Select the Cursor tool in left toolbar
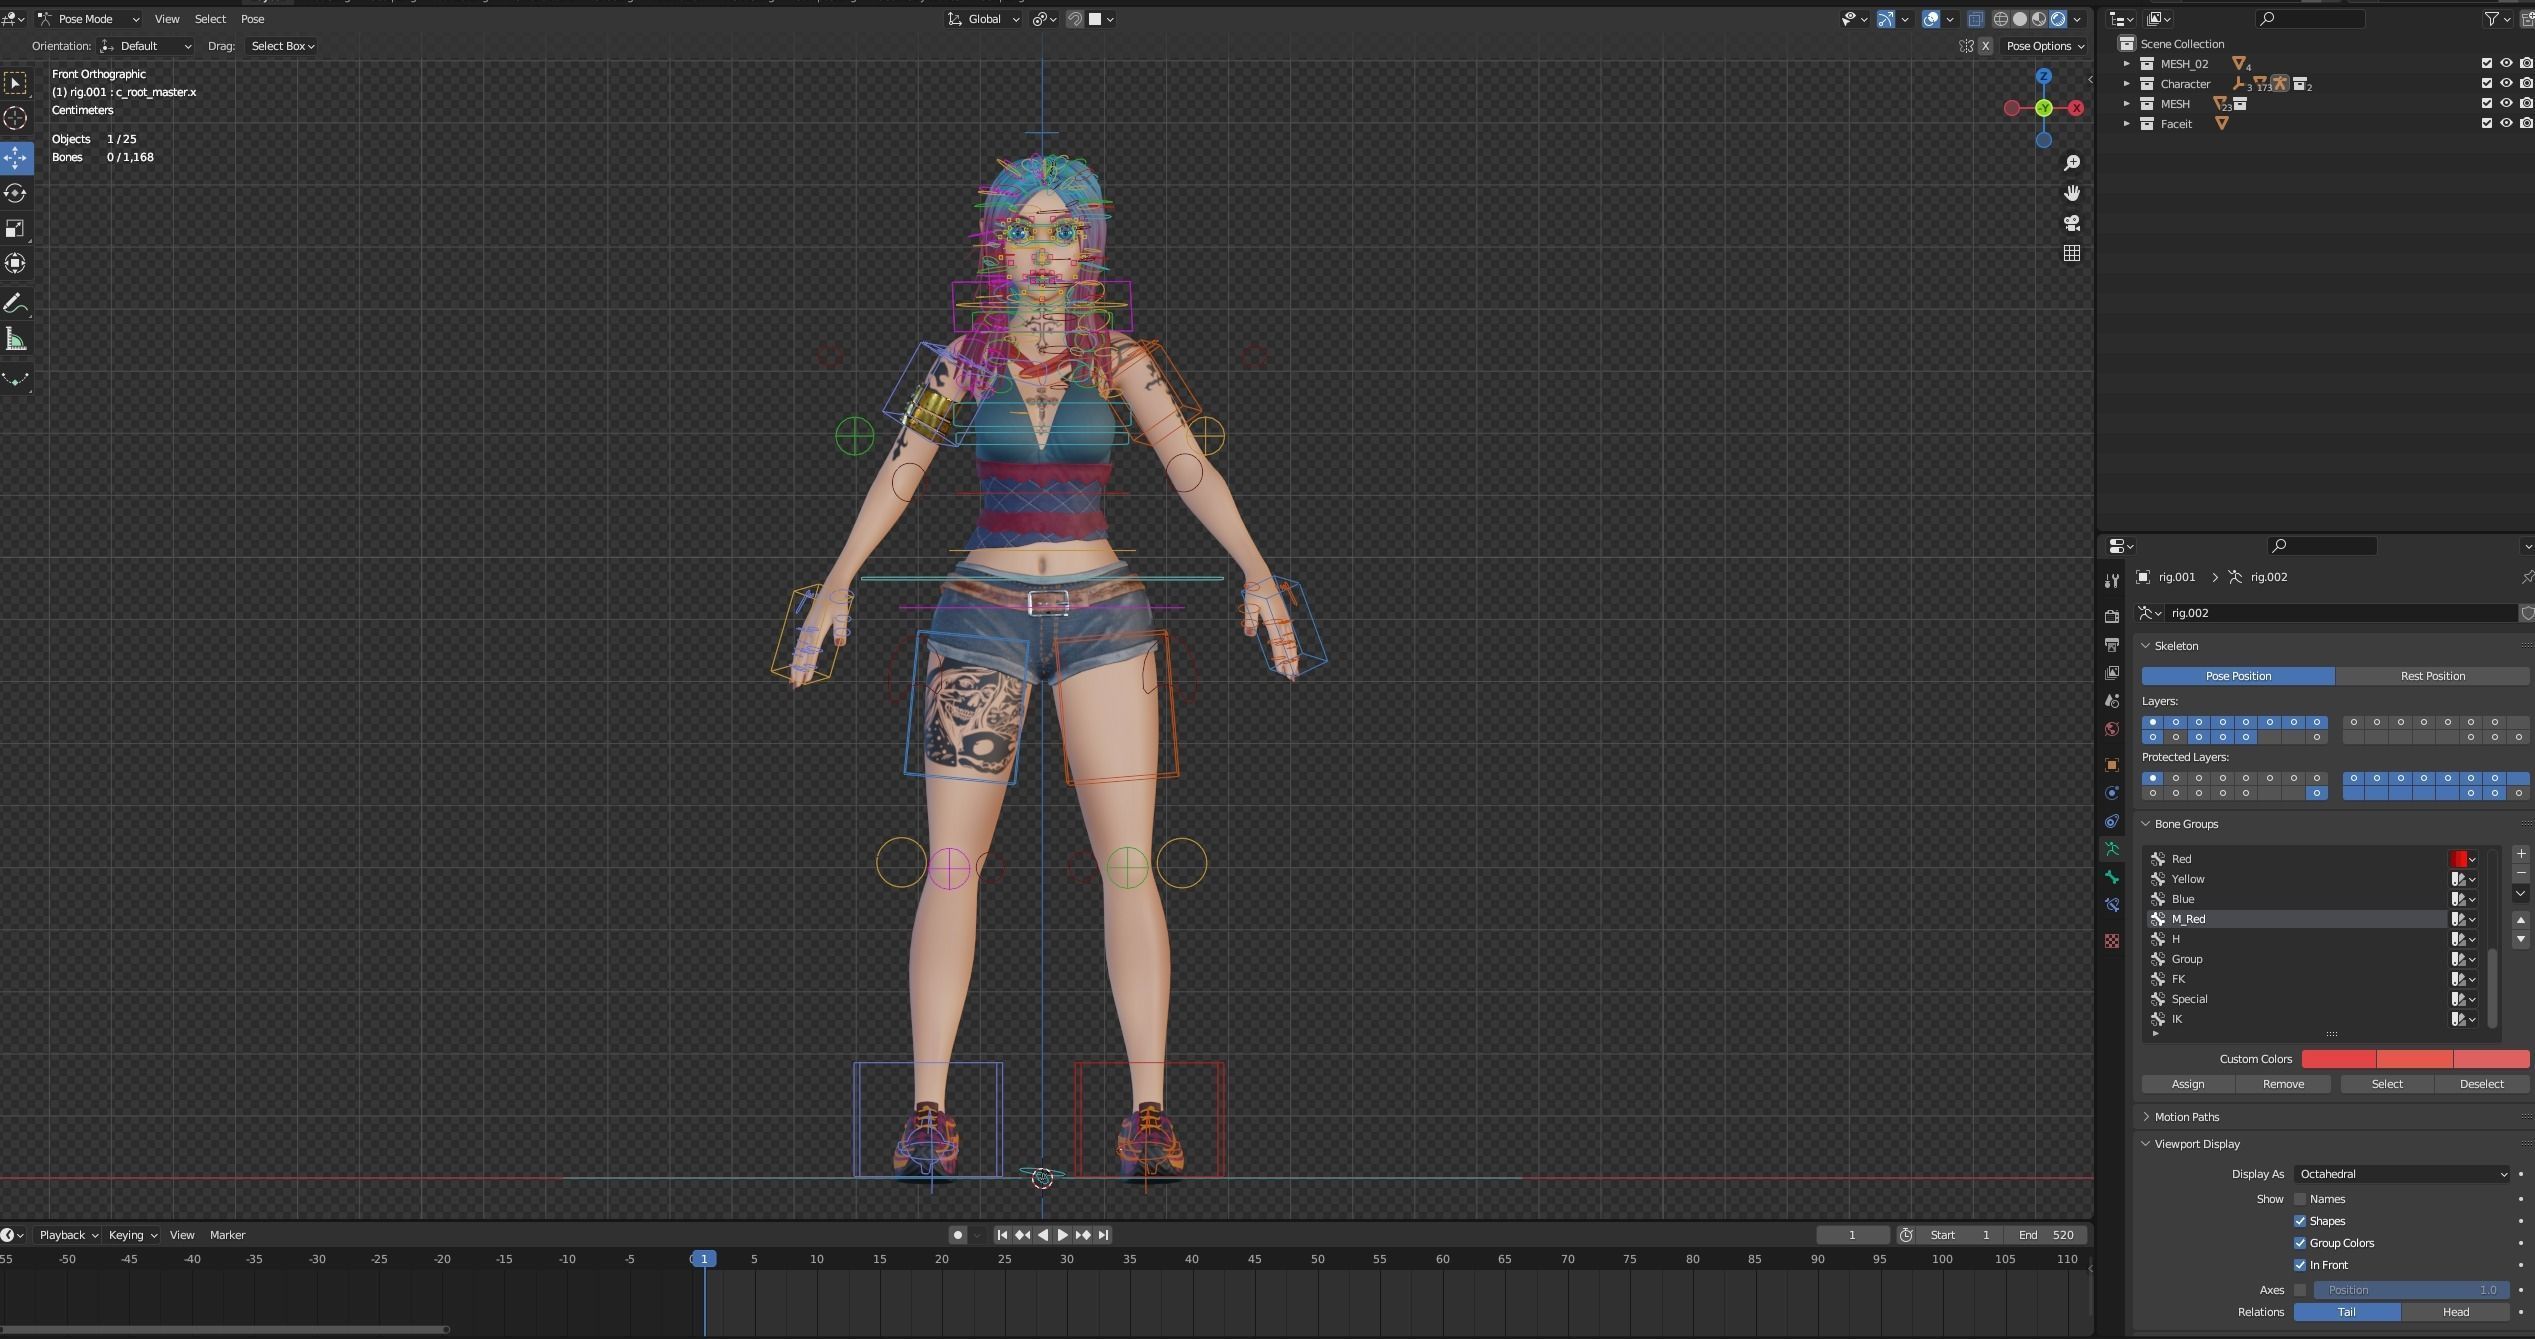Screen dimensions: 2535x1339 click(x=15, y=118)
